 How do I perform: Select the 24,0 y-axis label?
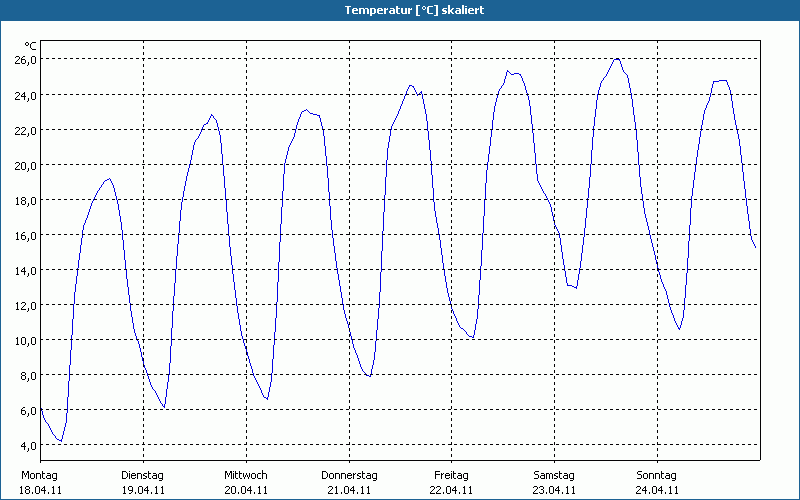26,95
